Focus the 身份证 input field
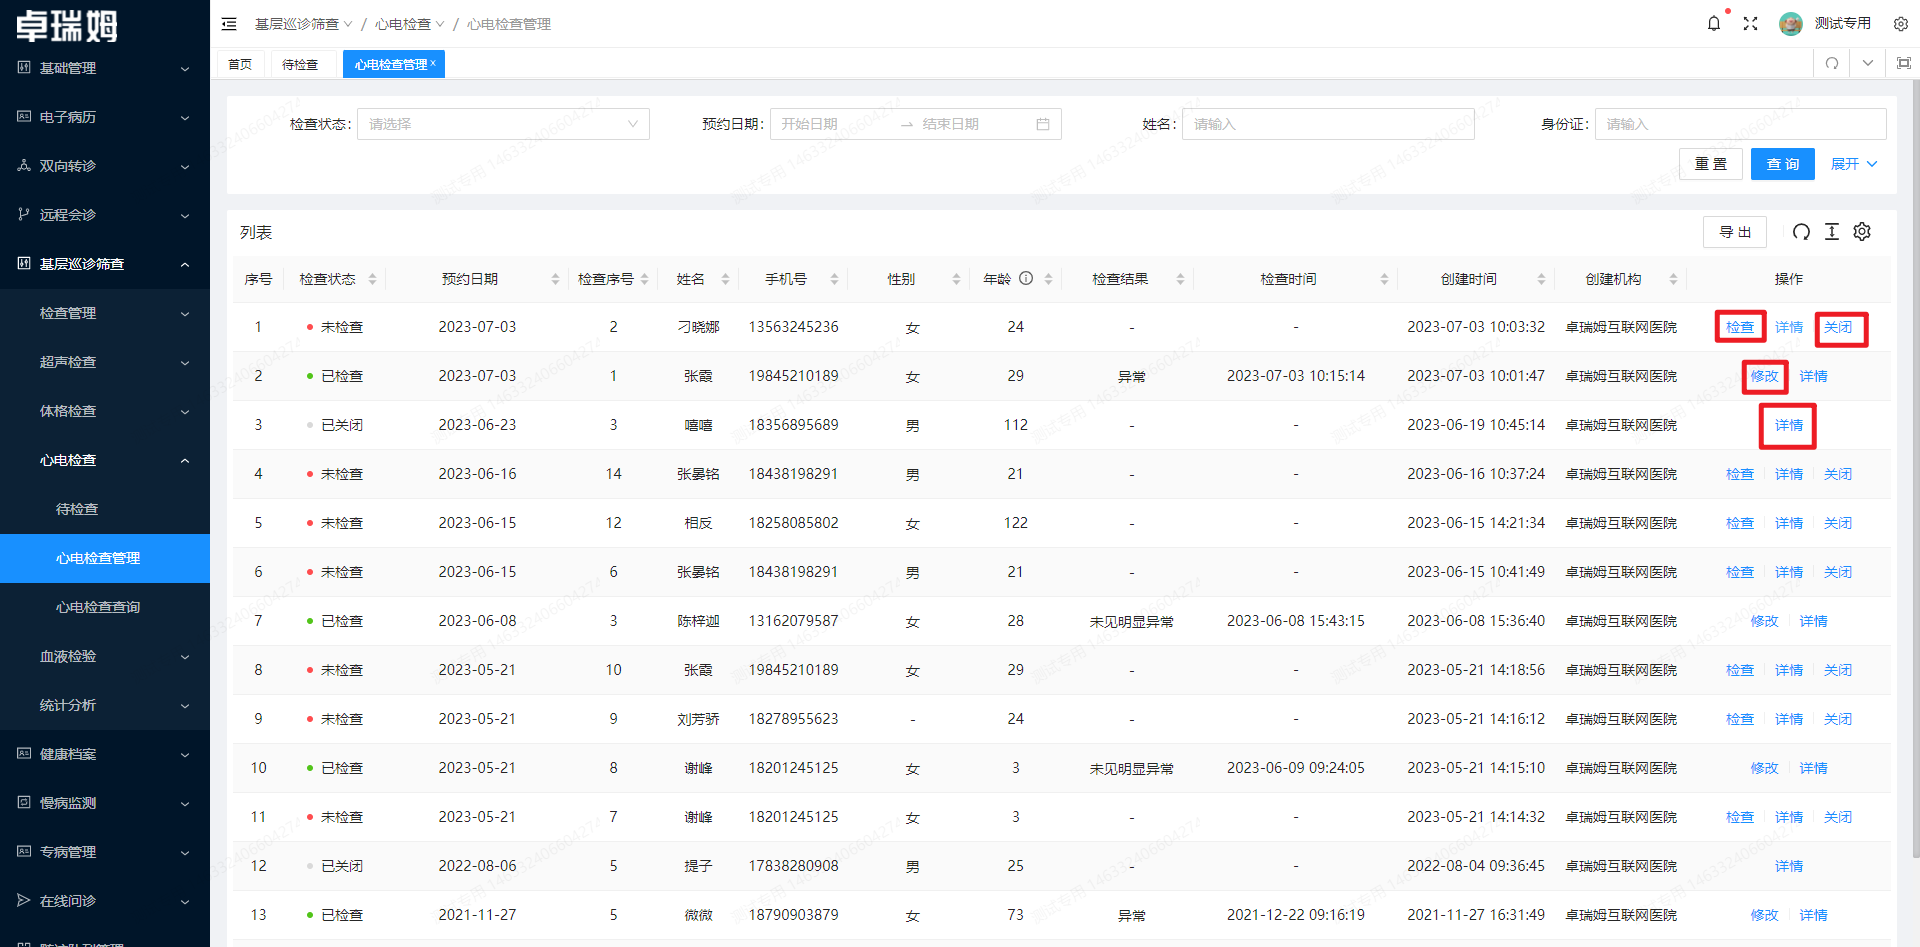The width and height of the screenshot is (1920, 947). pos(1740,124)
